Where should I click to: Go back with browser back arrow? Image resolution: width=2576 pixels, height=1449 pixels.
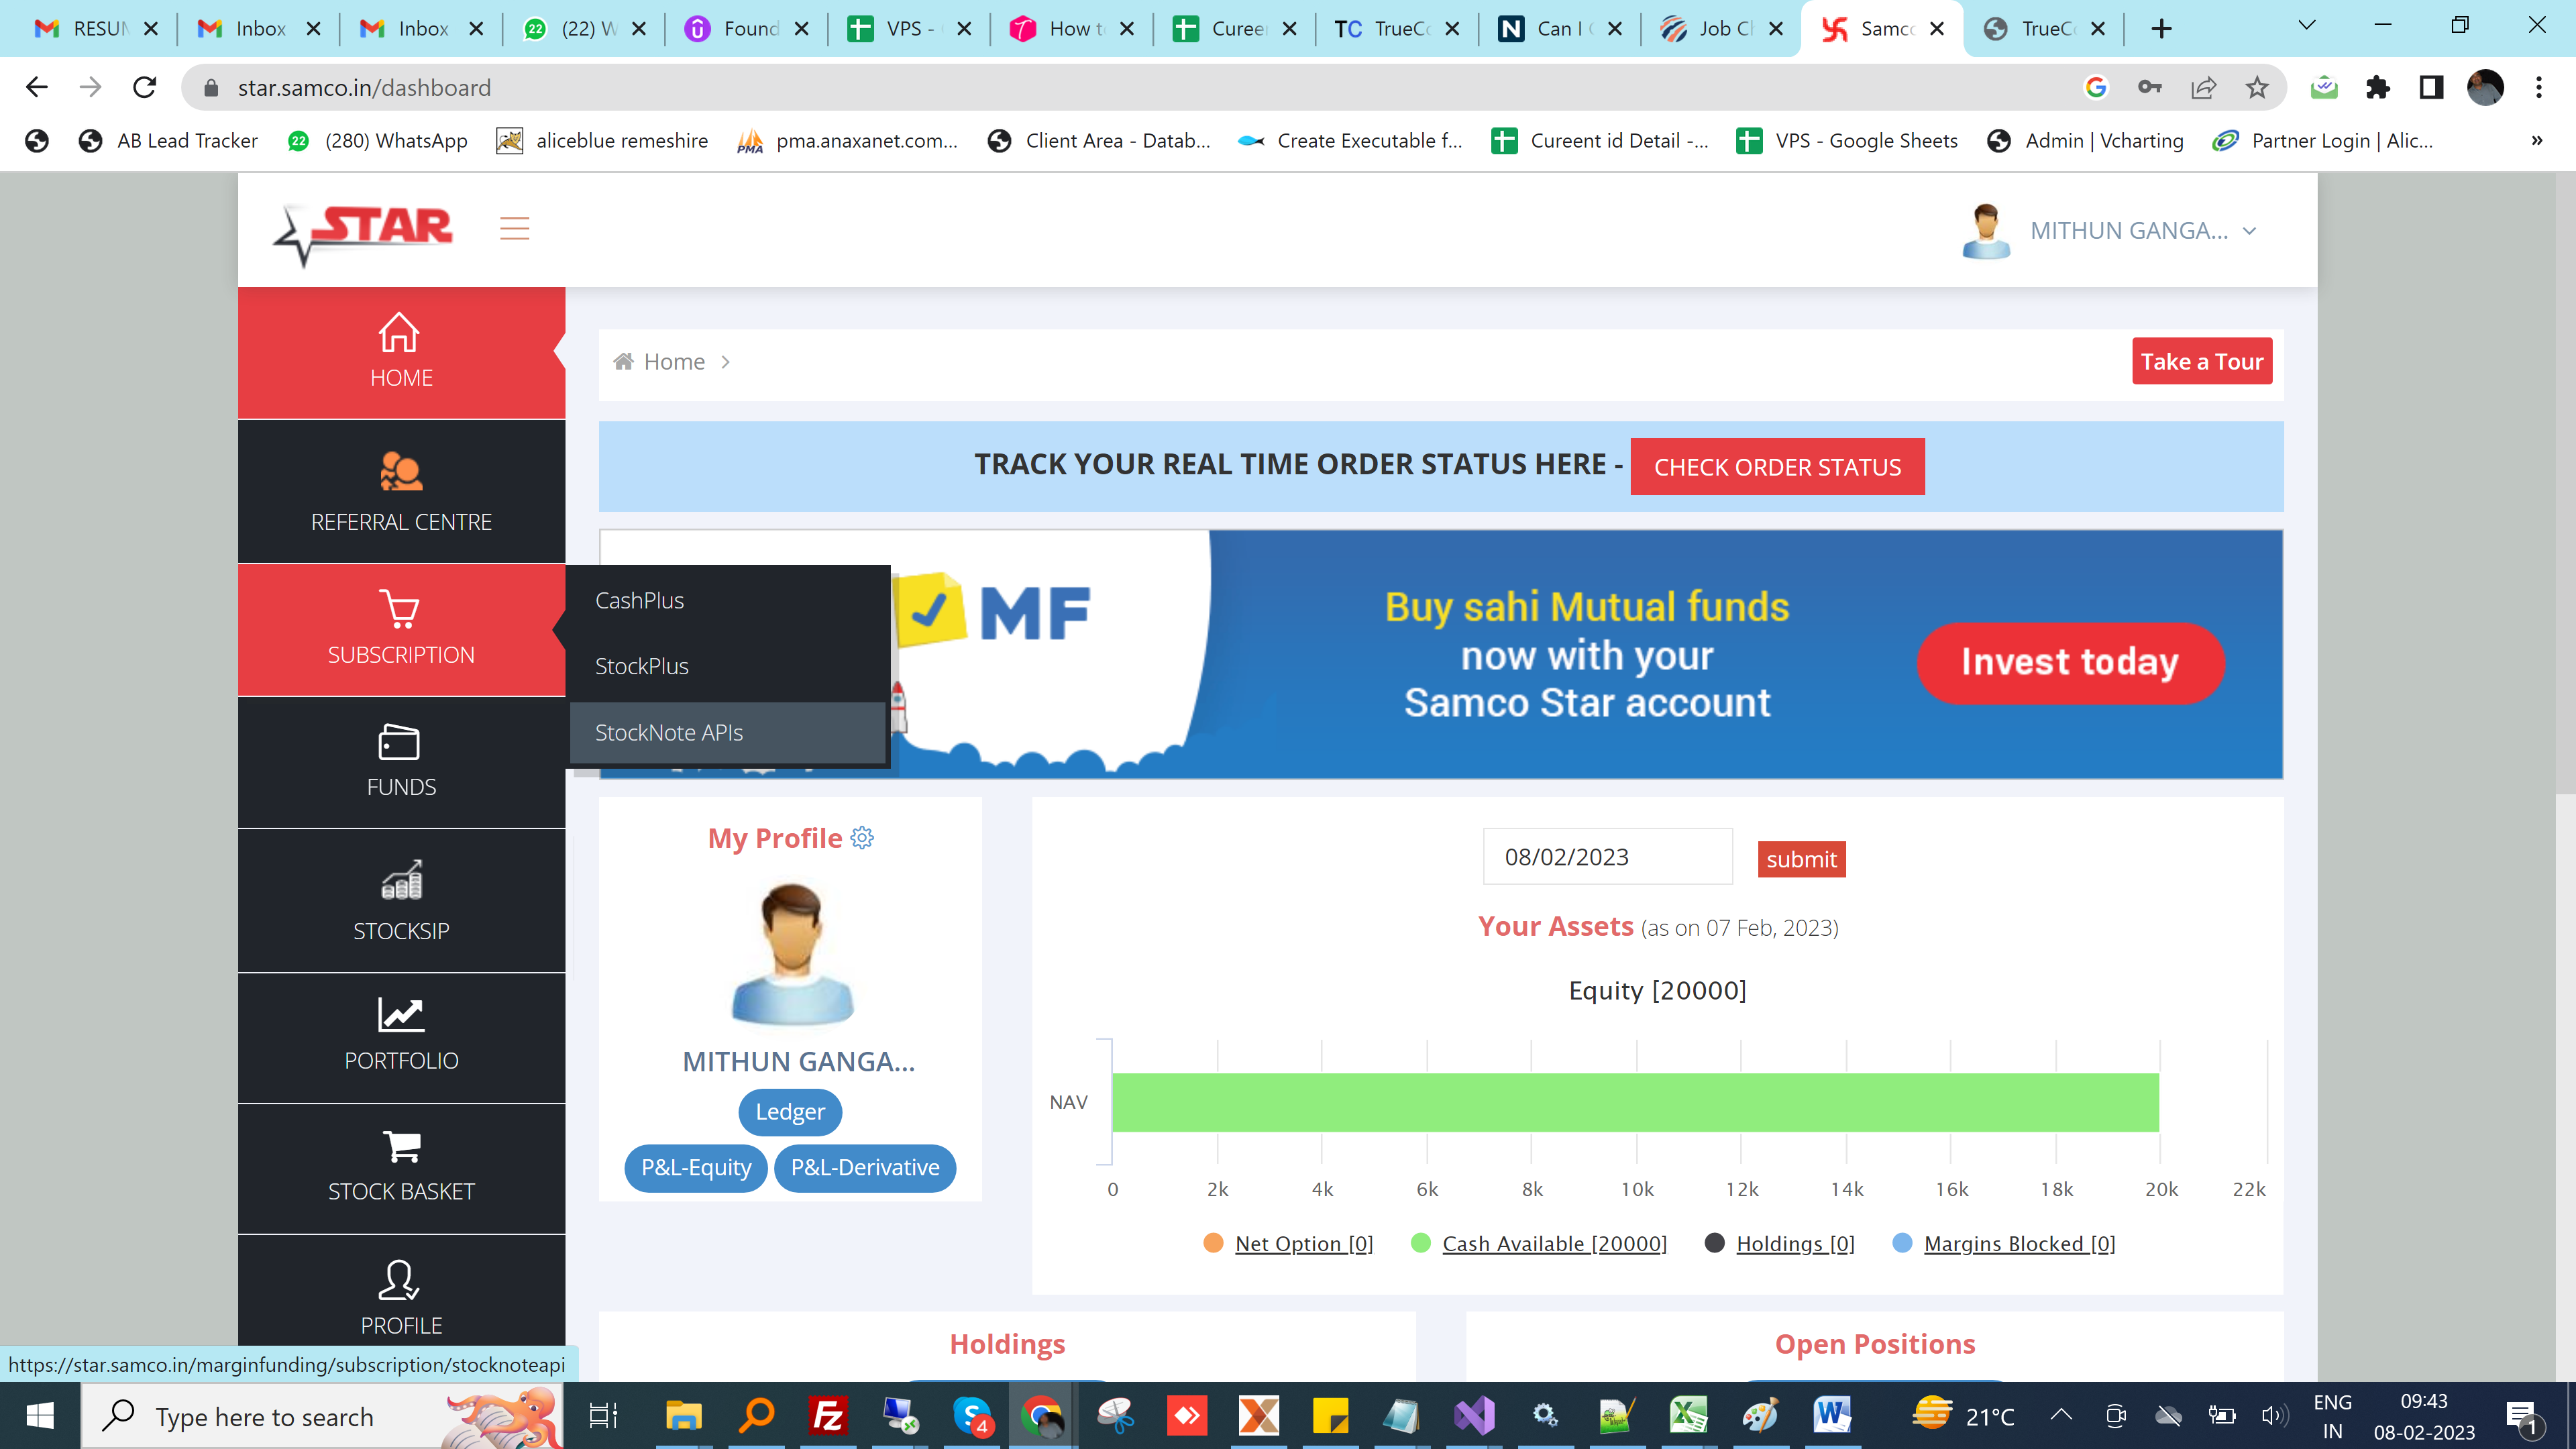(37, 87)
